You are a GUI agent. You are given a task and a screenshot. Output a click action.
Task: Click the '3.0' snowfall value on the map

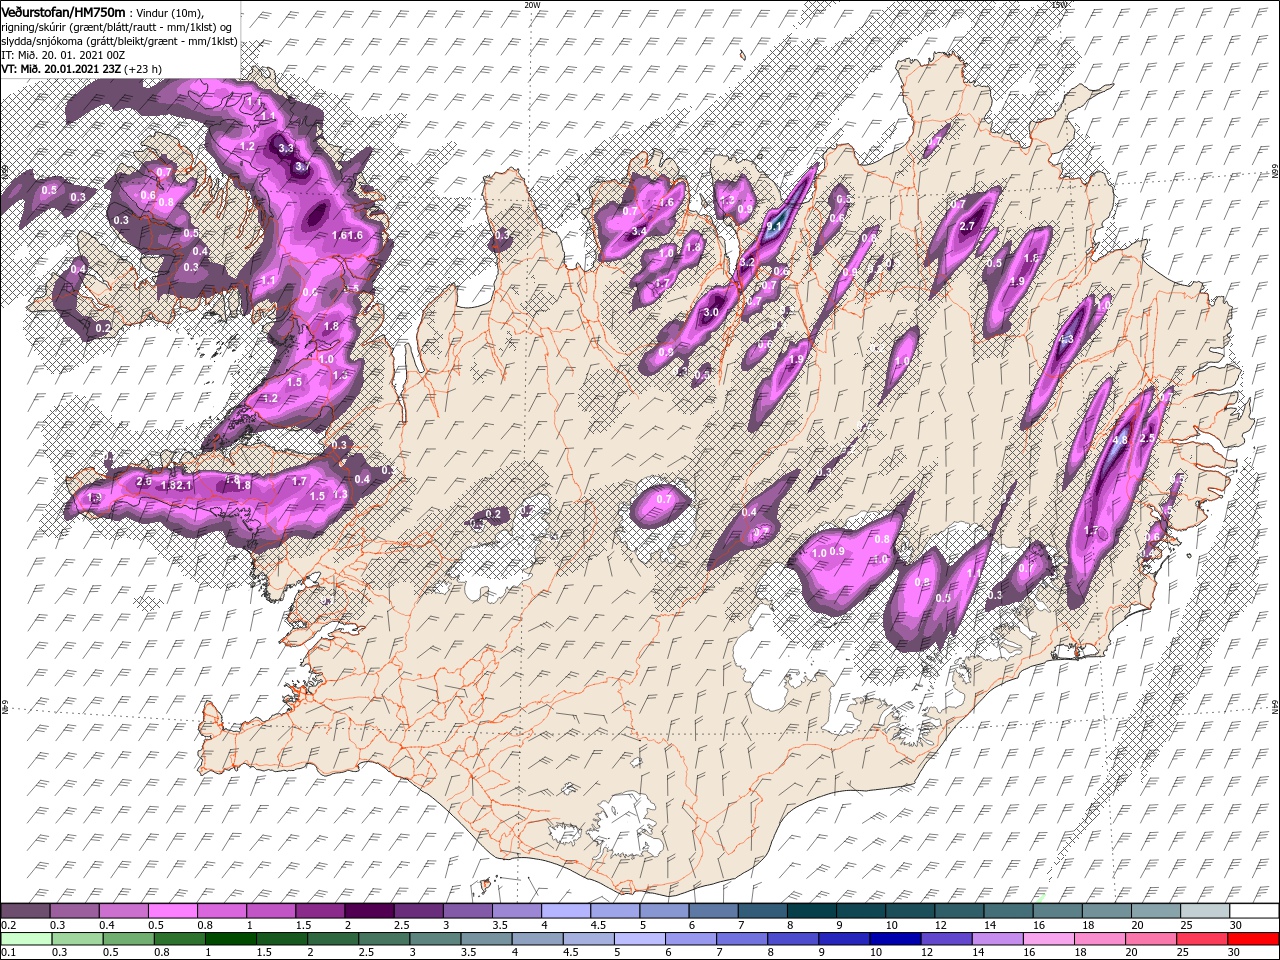click(712, 313)
